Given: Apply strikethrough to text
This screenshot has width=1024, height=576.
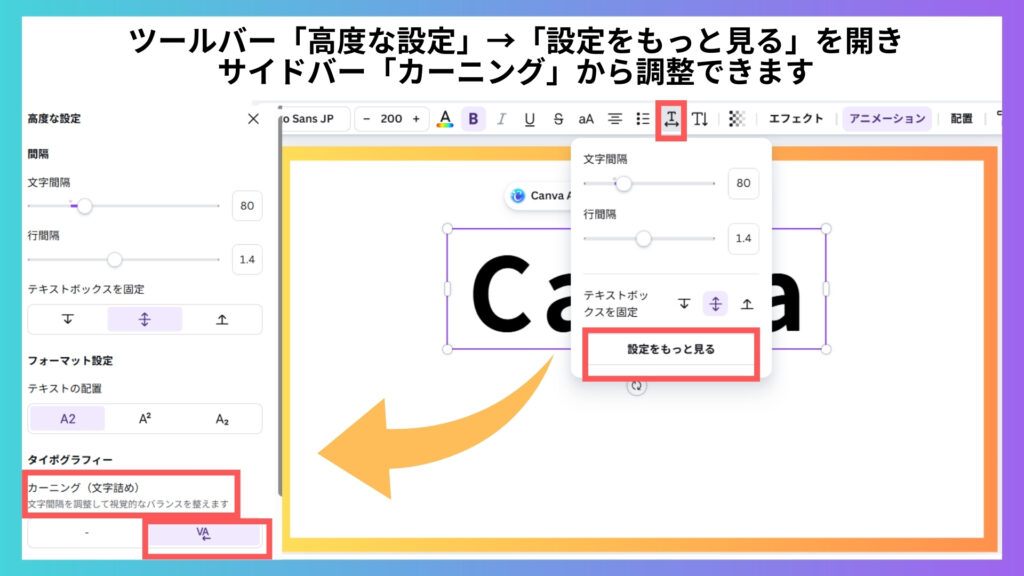Looking at the screenshot, I should (x=558, y=119).
